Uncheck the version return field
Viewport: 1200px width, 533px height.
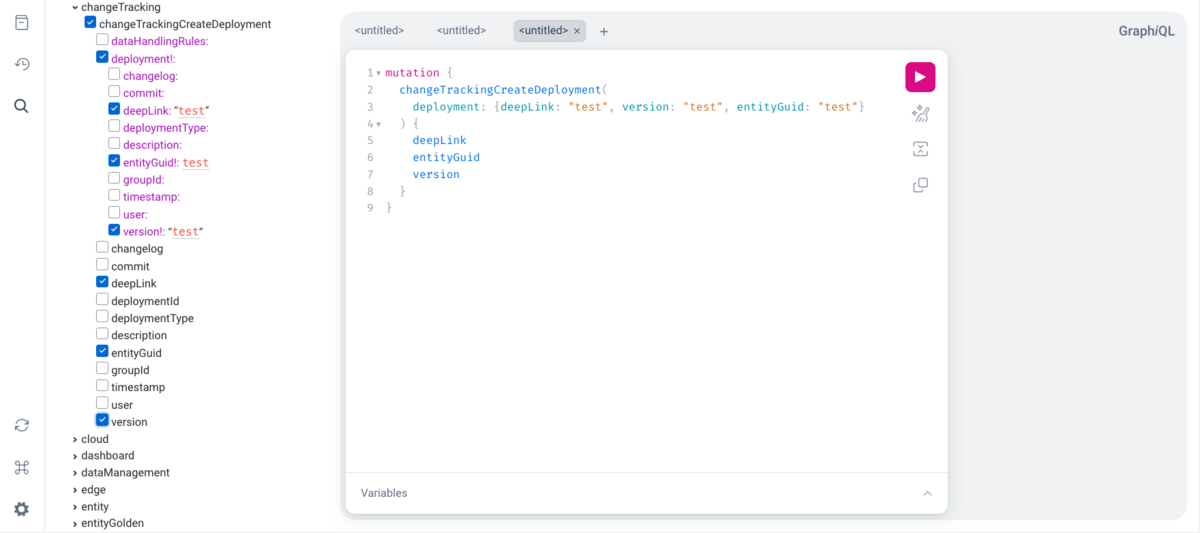(x=102, y=420)
